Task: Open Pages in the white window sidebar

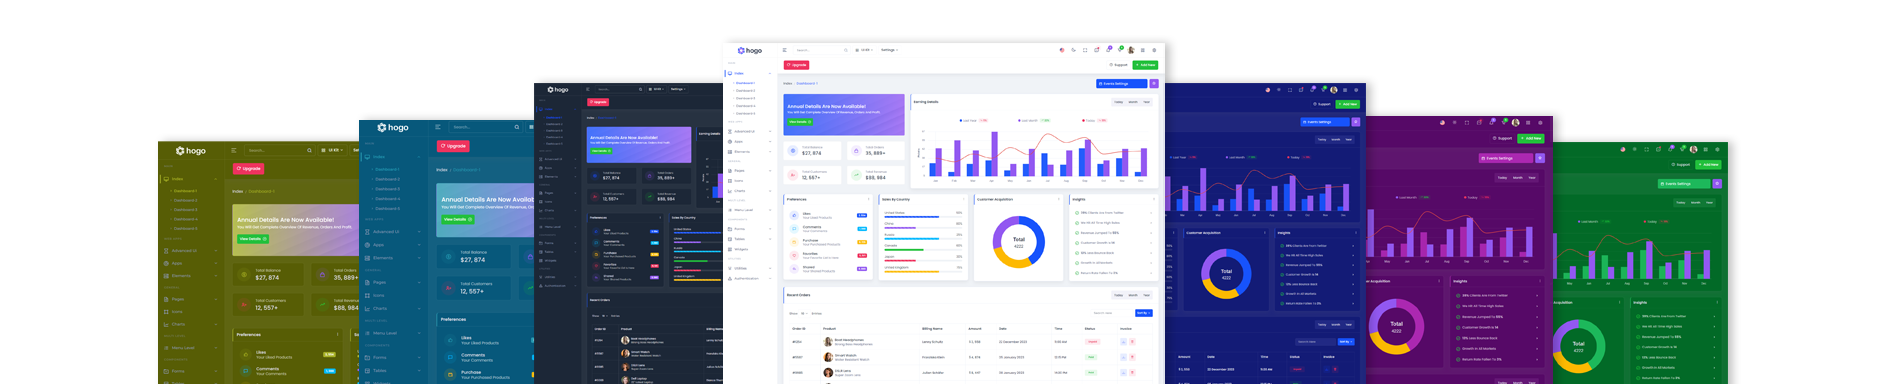Action: coord(750,170)
